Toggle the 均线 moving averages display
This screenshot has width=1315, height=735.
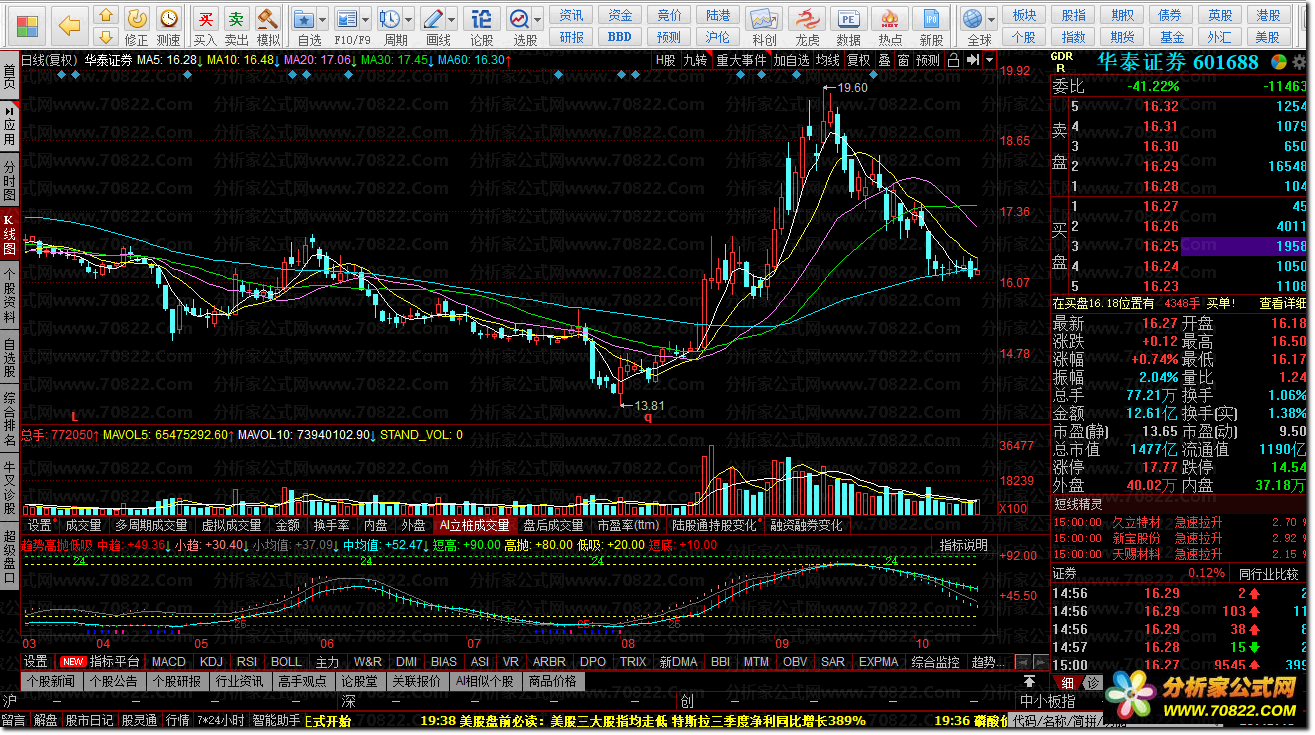point(828,60)
